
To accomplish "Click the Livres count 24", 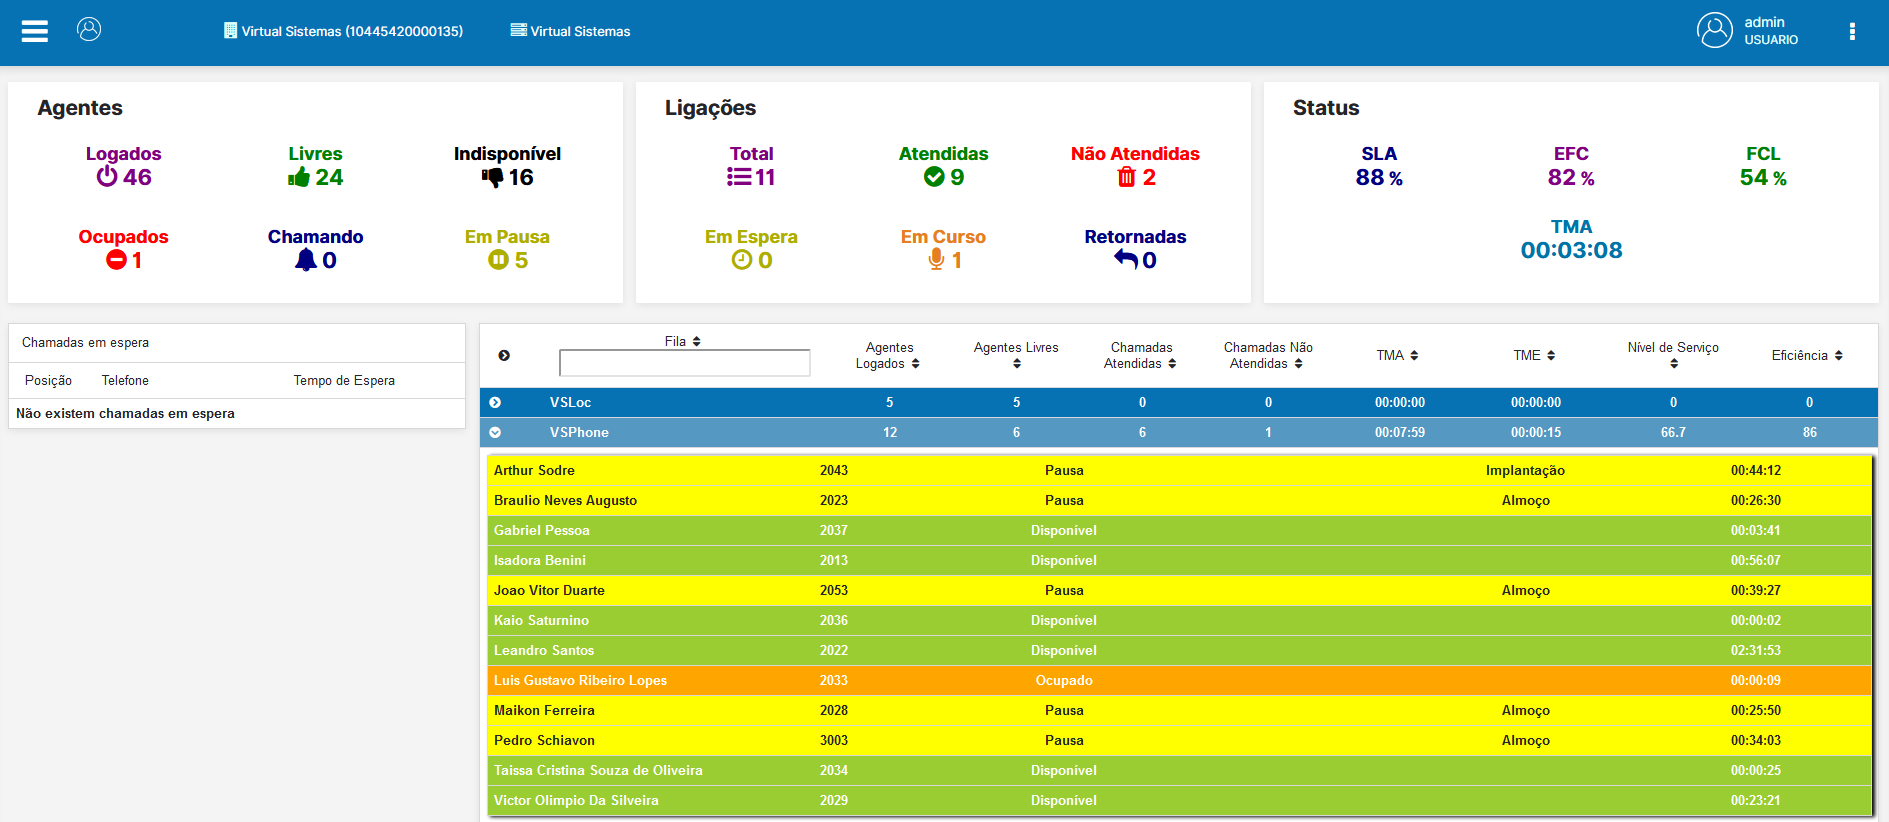I will coord(329,177).
